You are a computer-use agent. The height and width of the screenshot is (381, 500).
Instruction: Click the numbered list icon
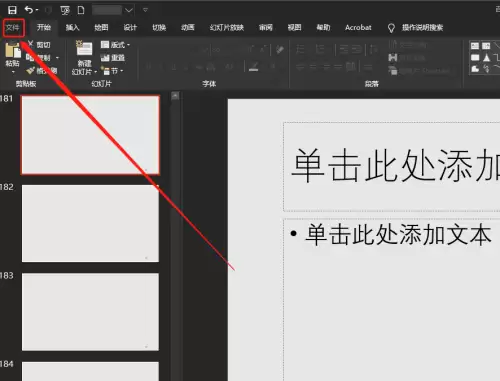point(320,49)
